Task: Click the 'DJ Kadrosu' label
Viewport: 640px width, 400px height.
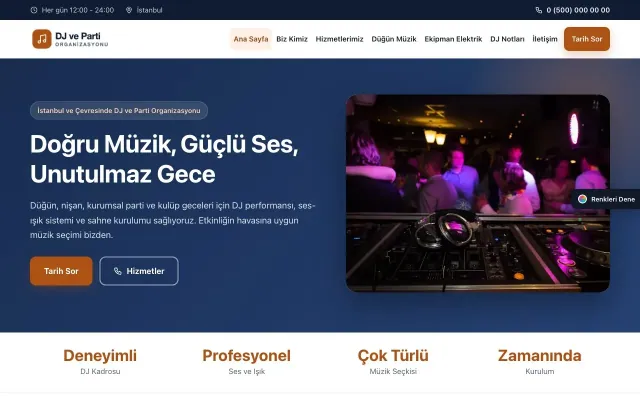Action: [100, 371]
